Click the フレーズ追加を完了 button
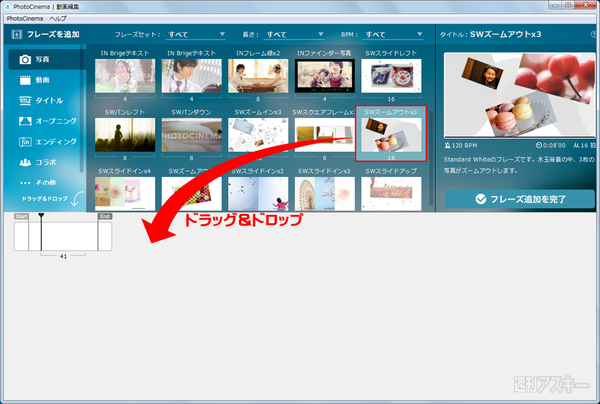The width and height of the screenshot is (600, 404). click(x=520, y=199)
